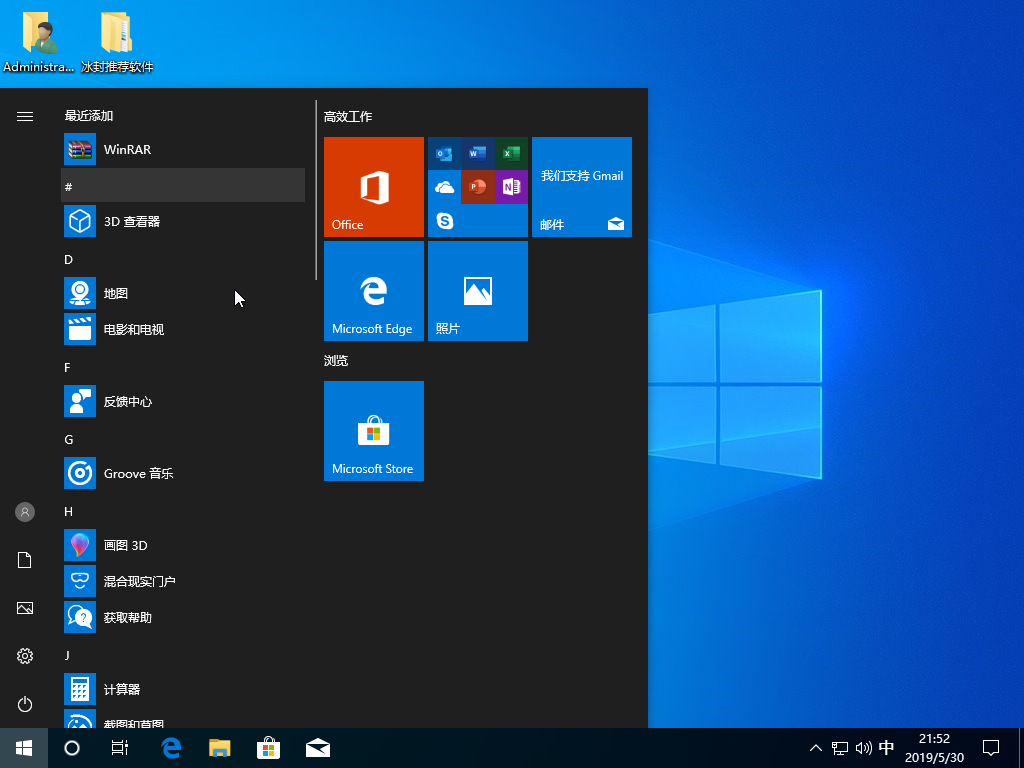The width and height of the screenshot is (1024, 768).
Task: Open Documents from the Start sidebar
Action: (25, 560)
